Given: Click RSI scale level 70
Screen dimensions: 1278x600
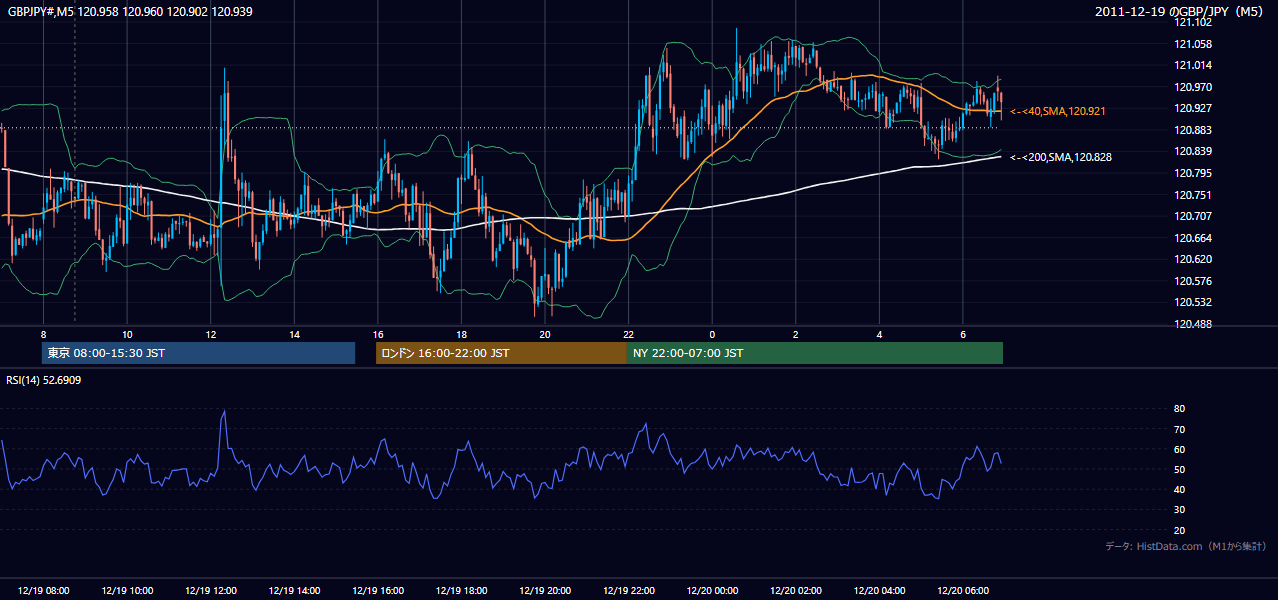Looking at the screenshot, I should (x=1179, y=429).
